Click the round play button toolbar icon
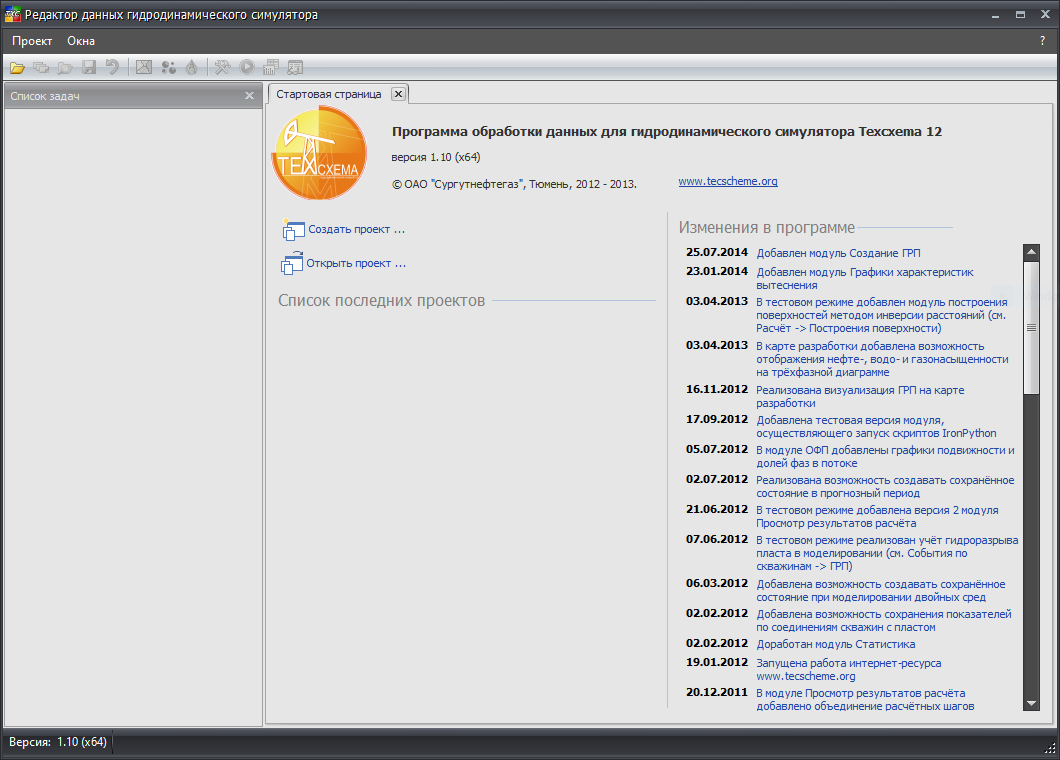The width and height of the screenshot is (1060, 760). point(247,67)
